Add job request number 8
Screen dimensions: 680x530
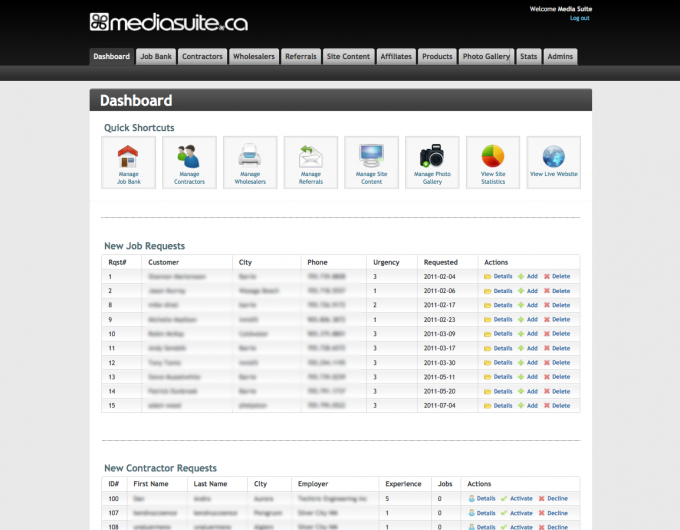click(x=531, y=305)
